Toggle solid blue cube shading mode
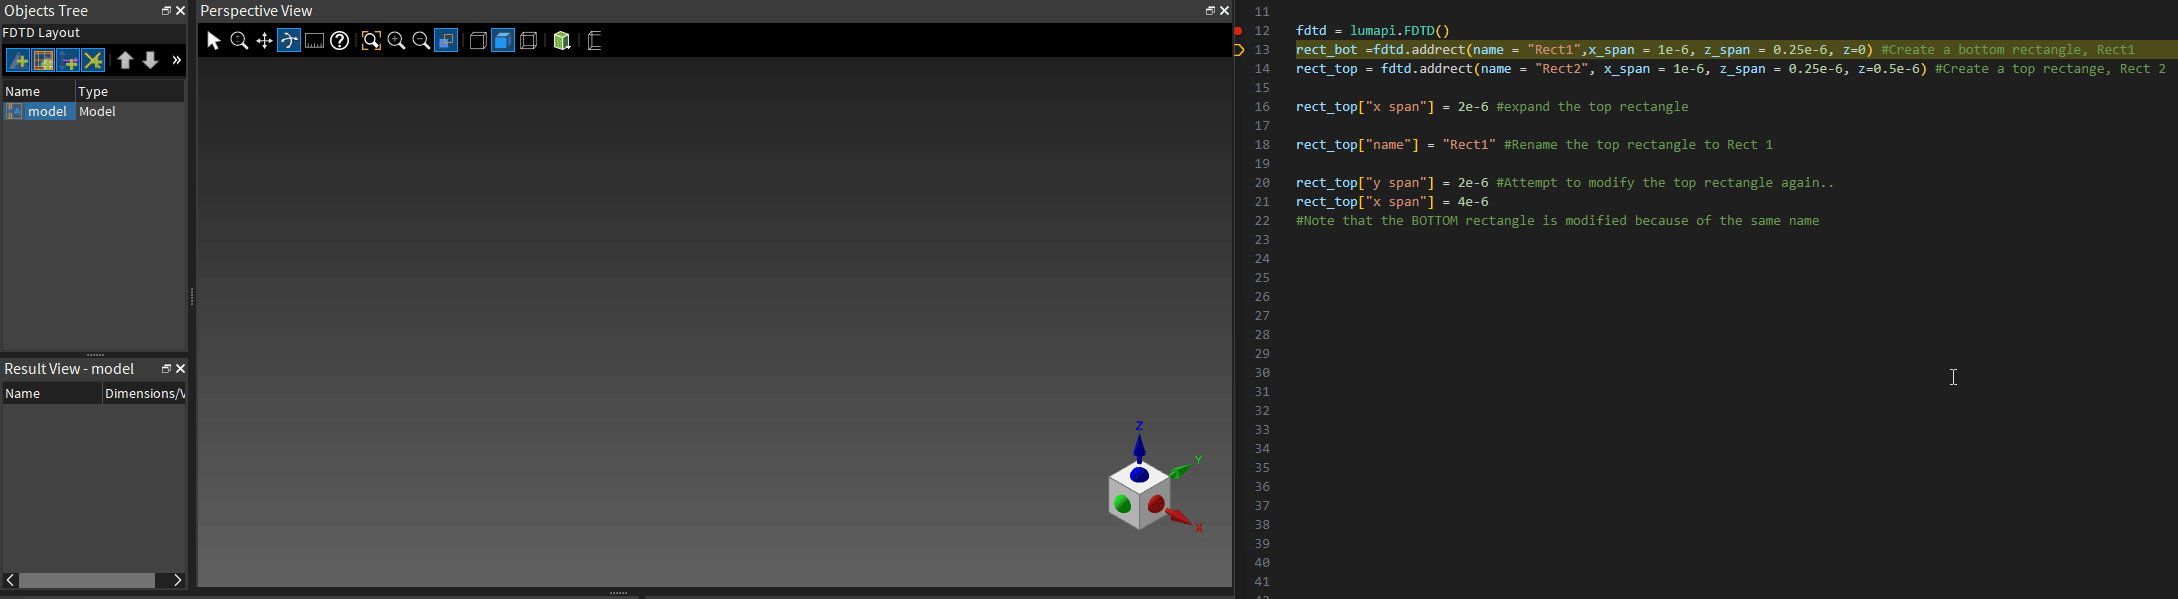Image resolution: width=2178 pixels, height=599 pixels. 503,41
